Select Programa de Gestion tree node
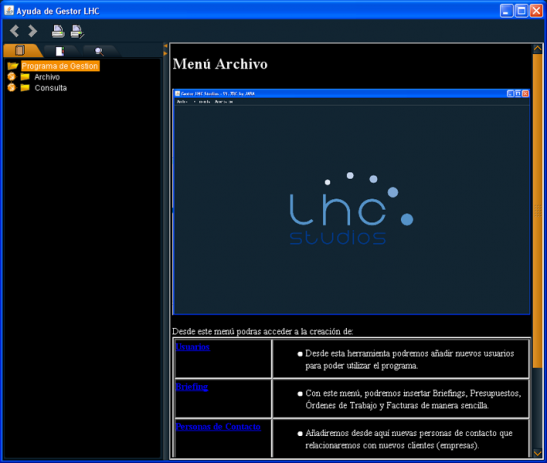The image size is (547, 463). [x=60, y=66]
